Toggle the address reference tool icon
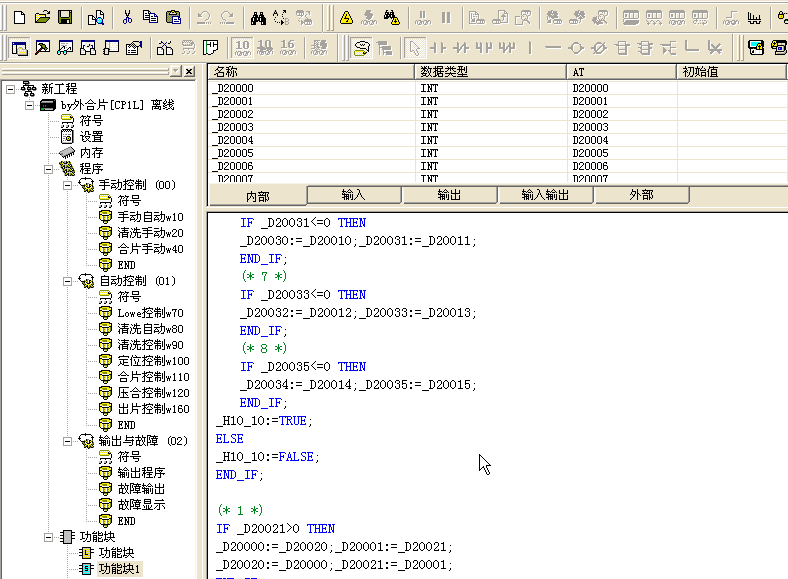This screenshot has height=579, width=788. tap(88, 48)
